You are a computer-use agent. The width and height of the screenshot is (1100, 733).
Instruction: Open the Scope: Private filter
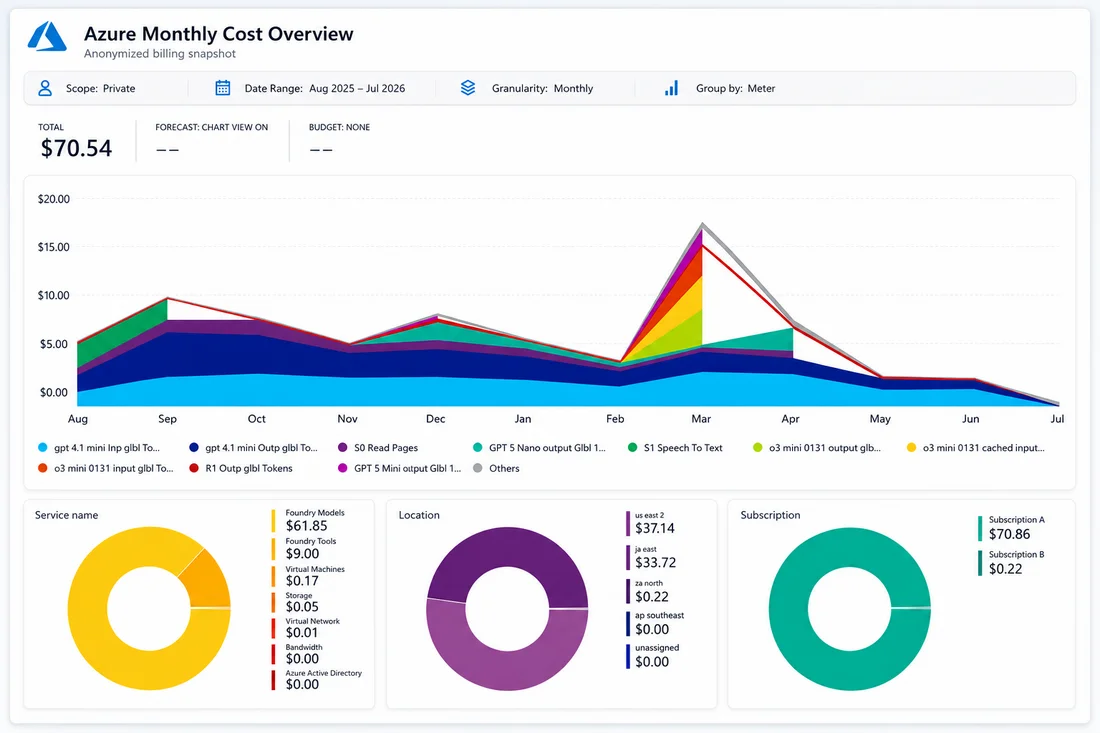click(x=100, y=88)
